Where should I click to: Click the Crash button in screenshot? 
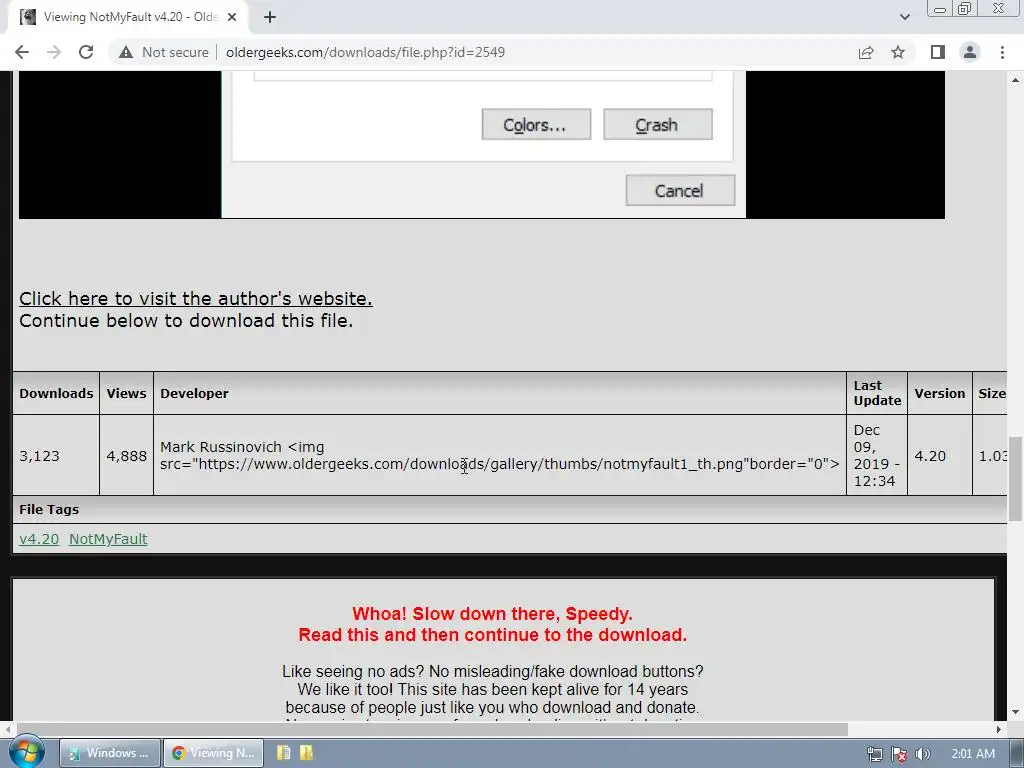coord(658,124)
